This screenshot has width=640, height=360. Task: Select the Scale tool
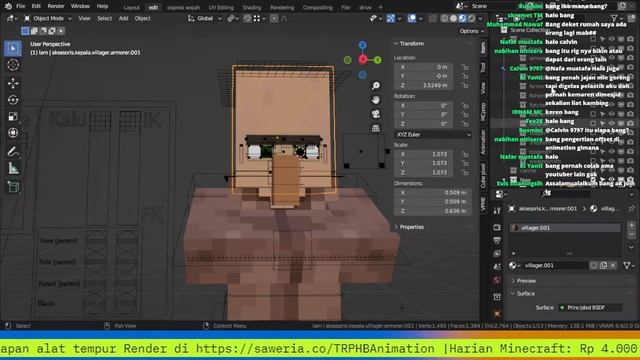[x=13, y=117]
